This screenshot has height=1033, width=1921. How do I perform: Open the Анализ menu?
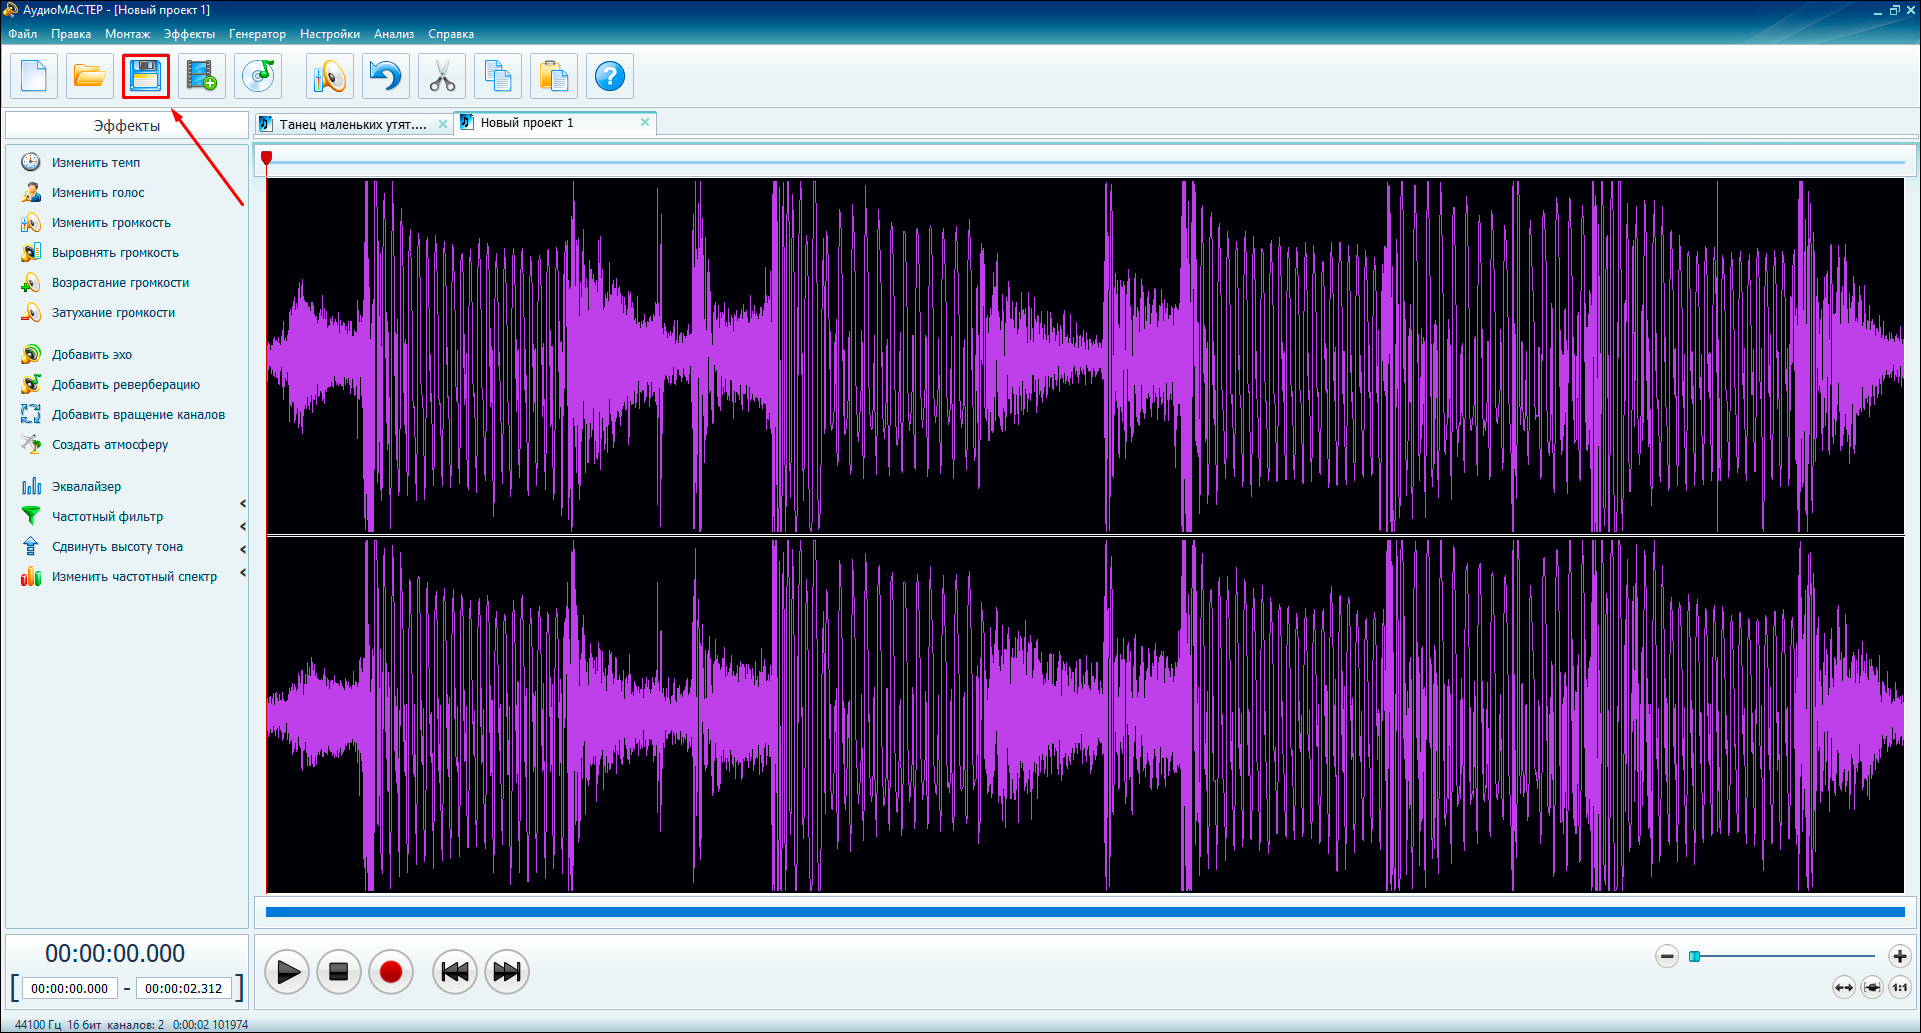click(x=394, y=34)
